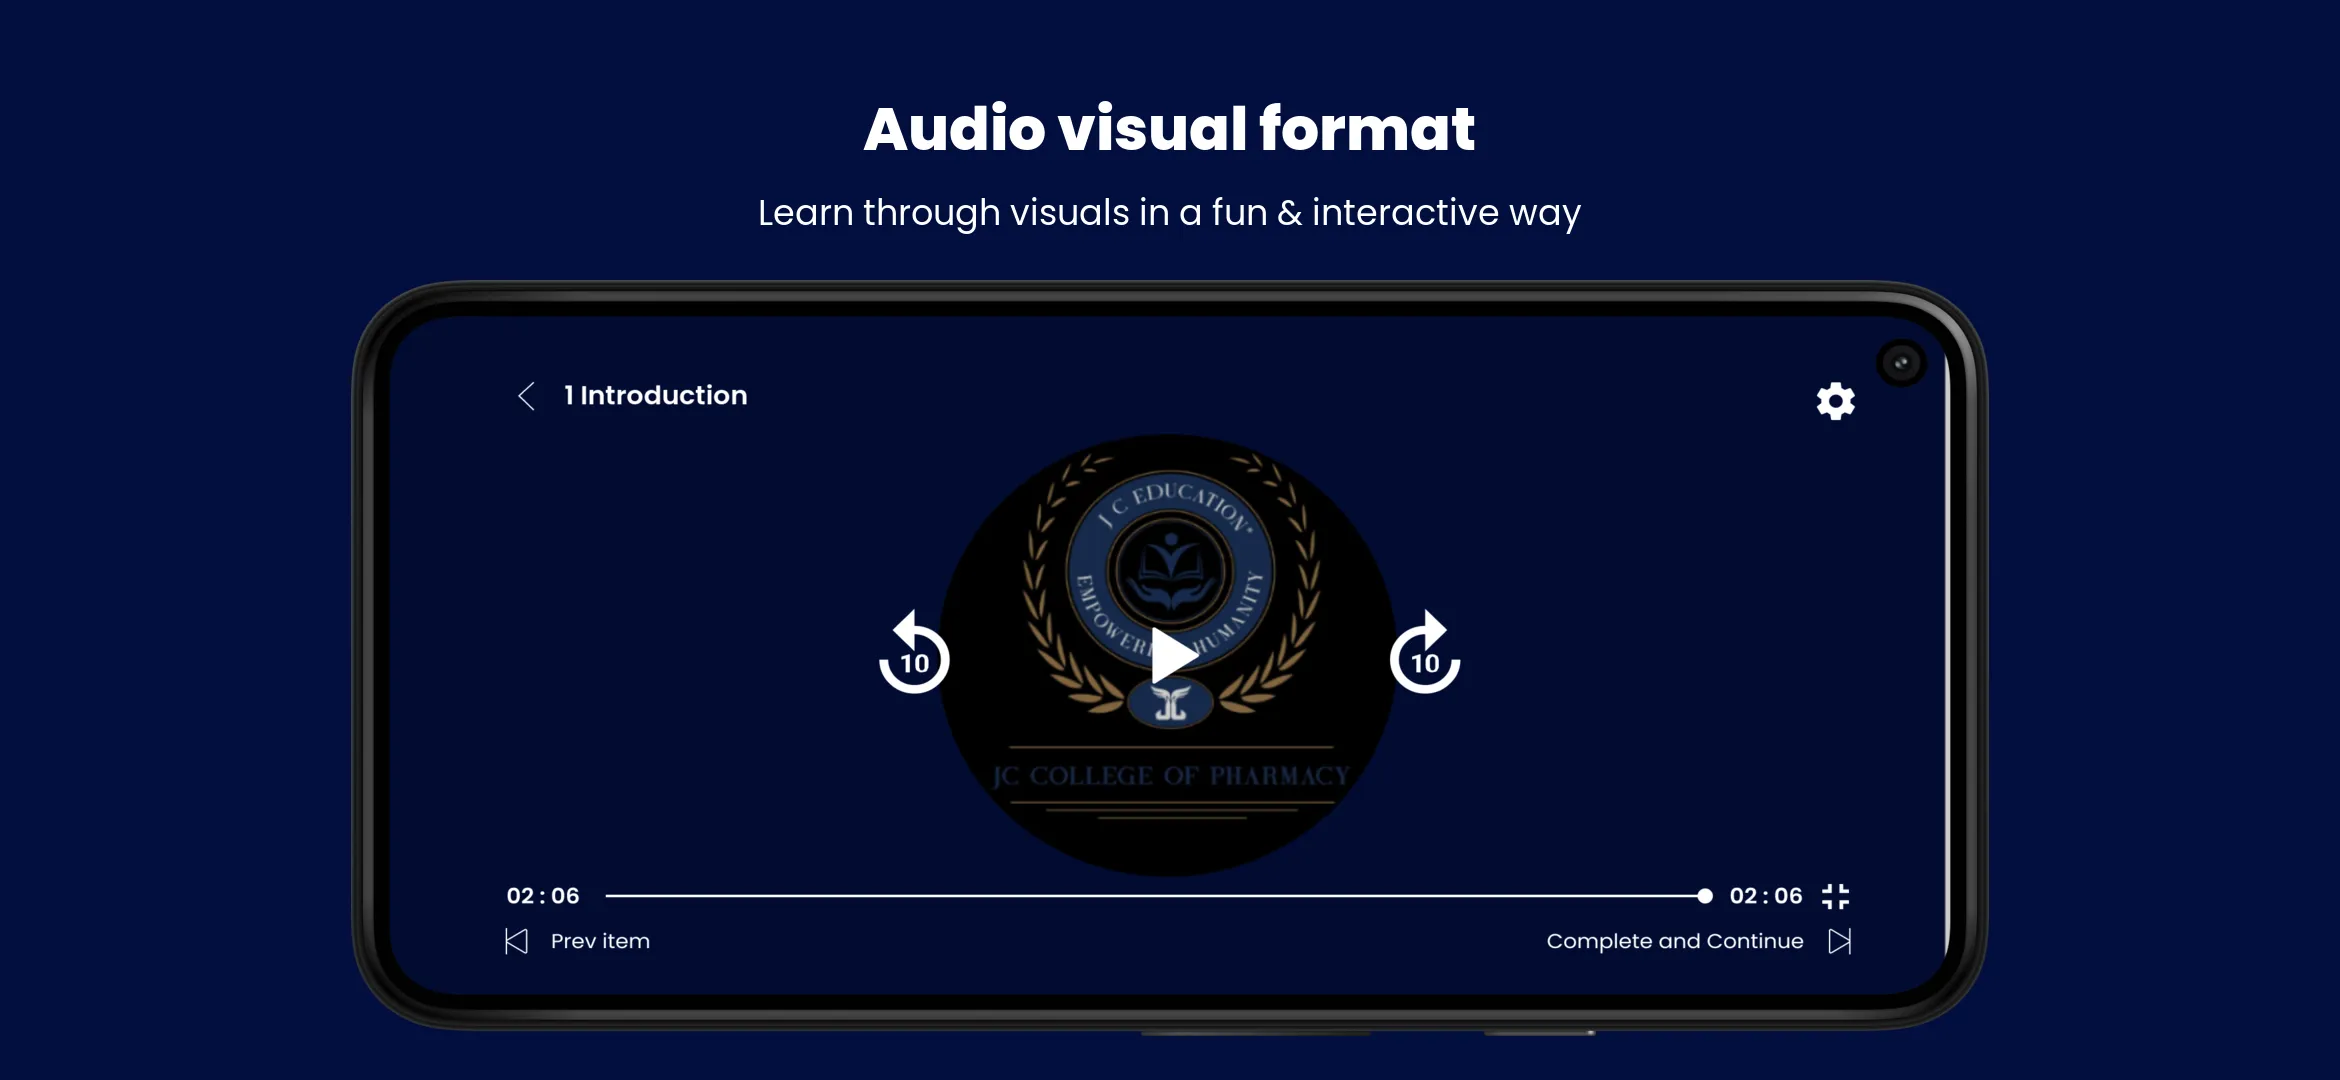The height and width of the screenshot is (1080, 2340).
Task: Click the total duration 02:06 on the right
Action: point(1766,896)
